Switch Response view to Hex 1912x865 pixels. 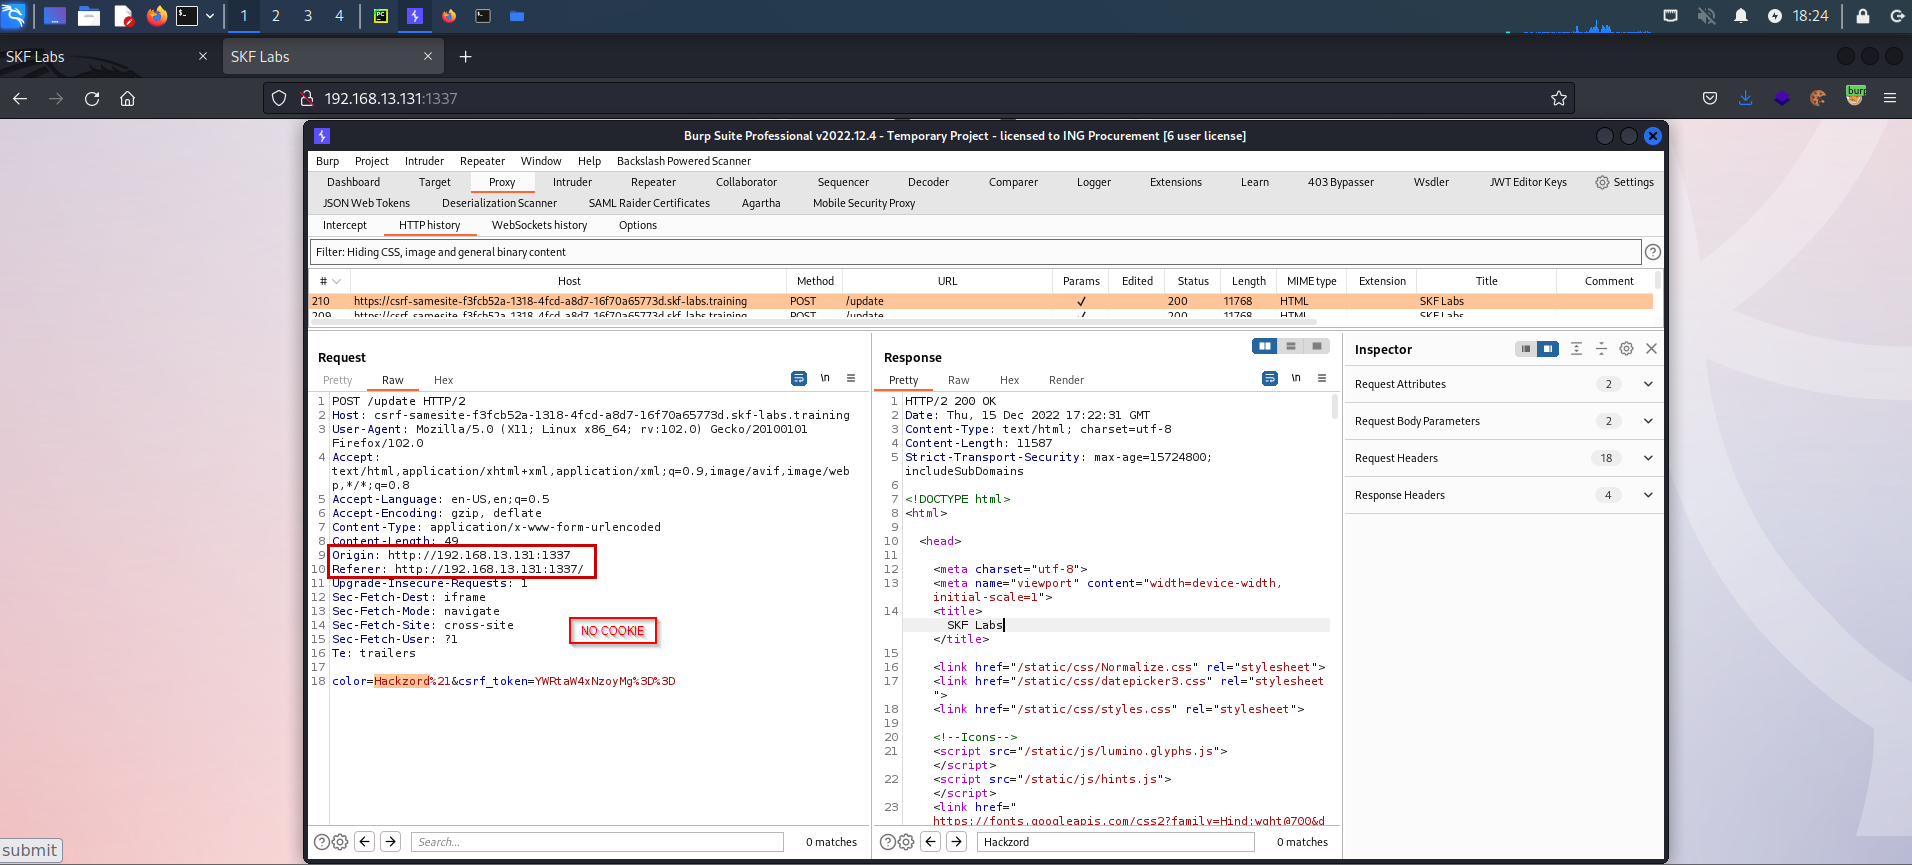click(x=1009, y=380)
